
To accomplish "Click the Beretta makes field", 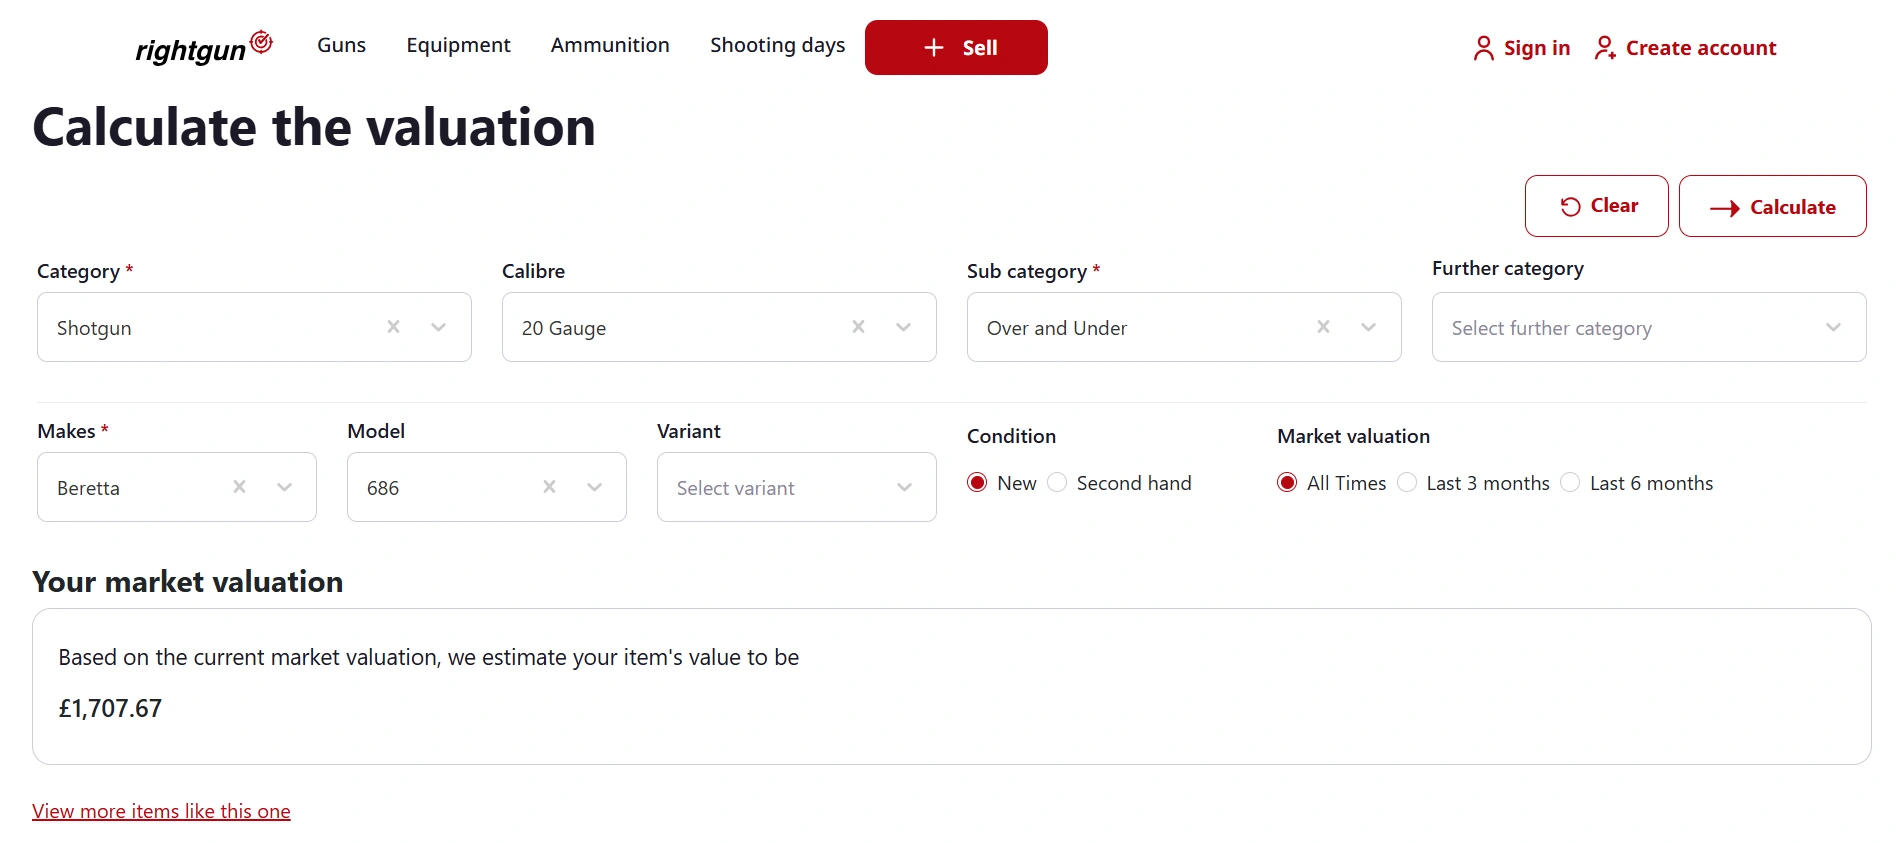I will coord(177,487).
